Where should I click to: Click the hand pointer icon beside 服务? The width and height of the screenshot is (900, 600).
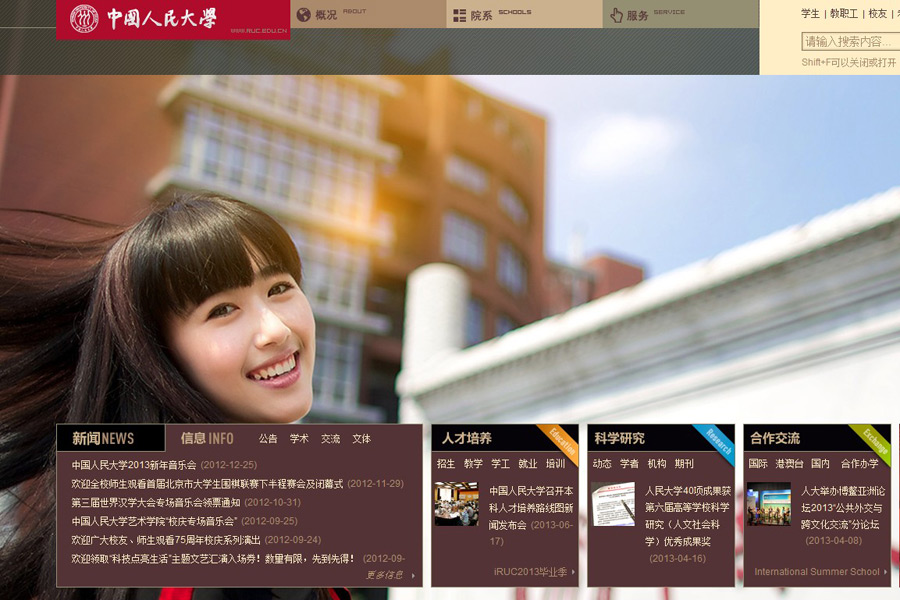[x=616, y=15]
